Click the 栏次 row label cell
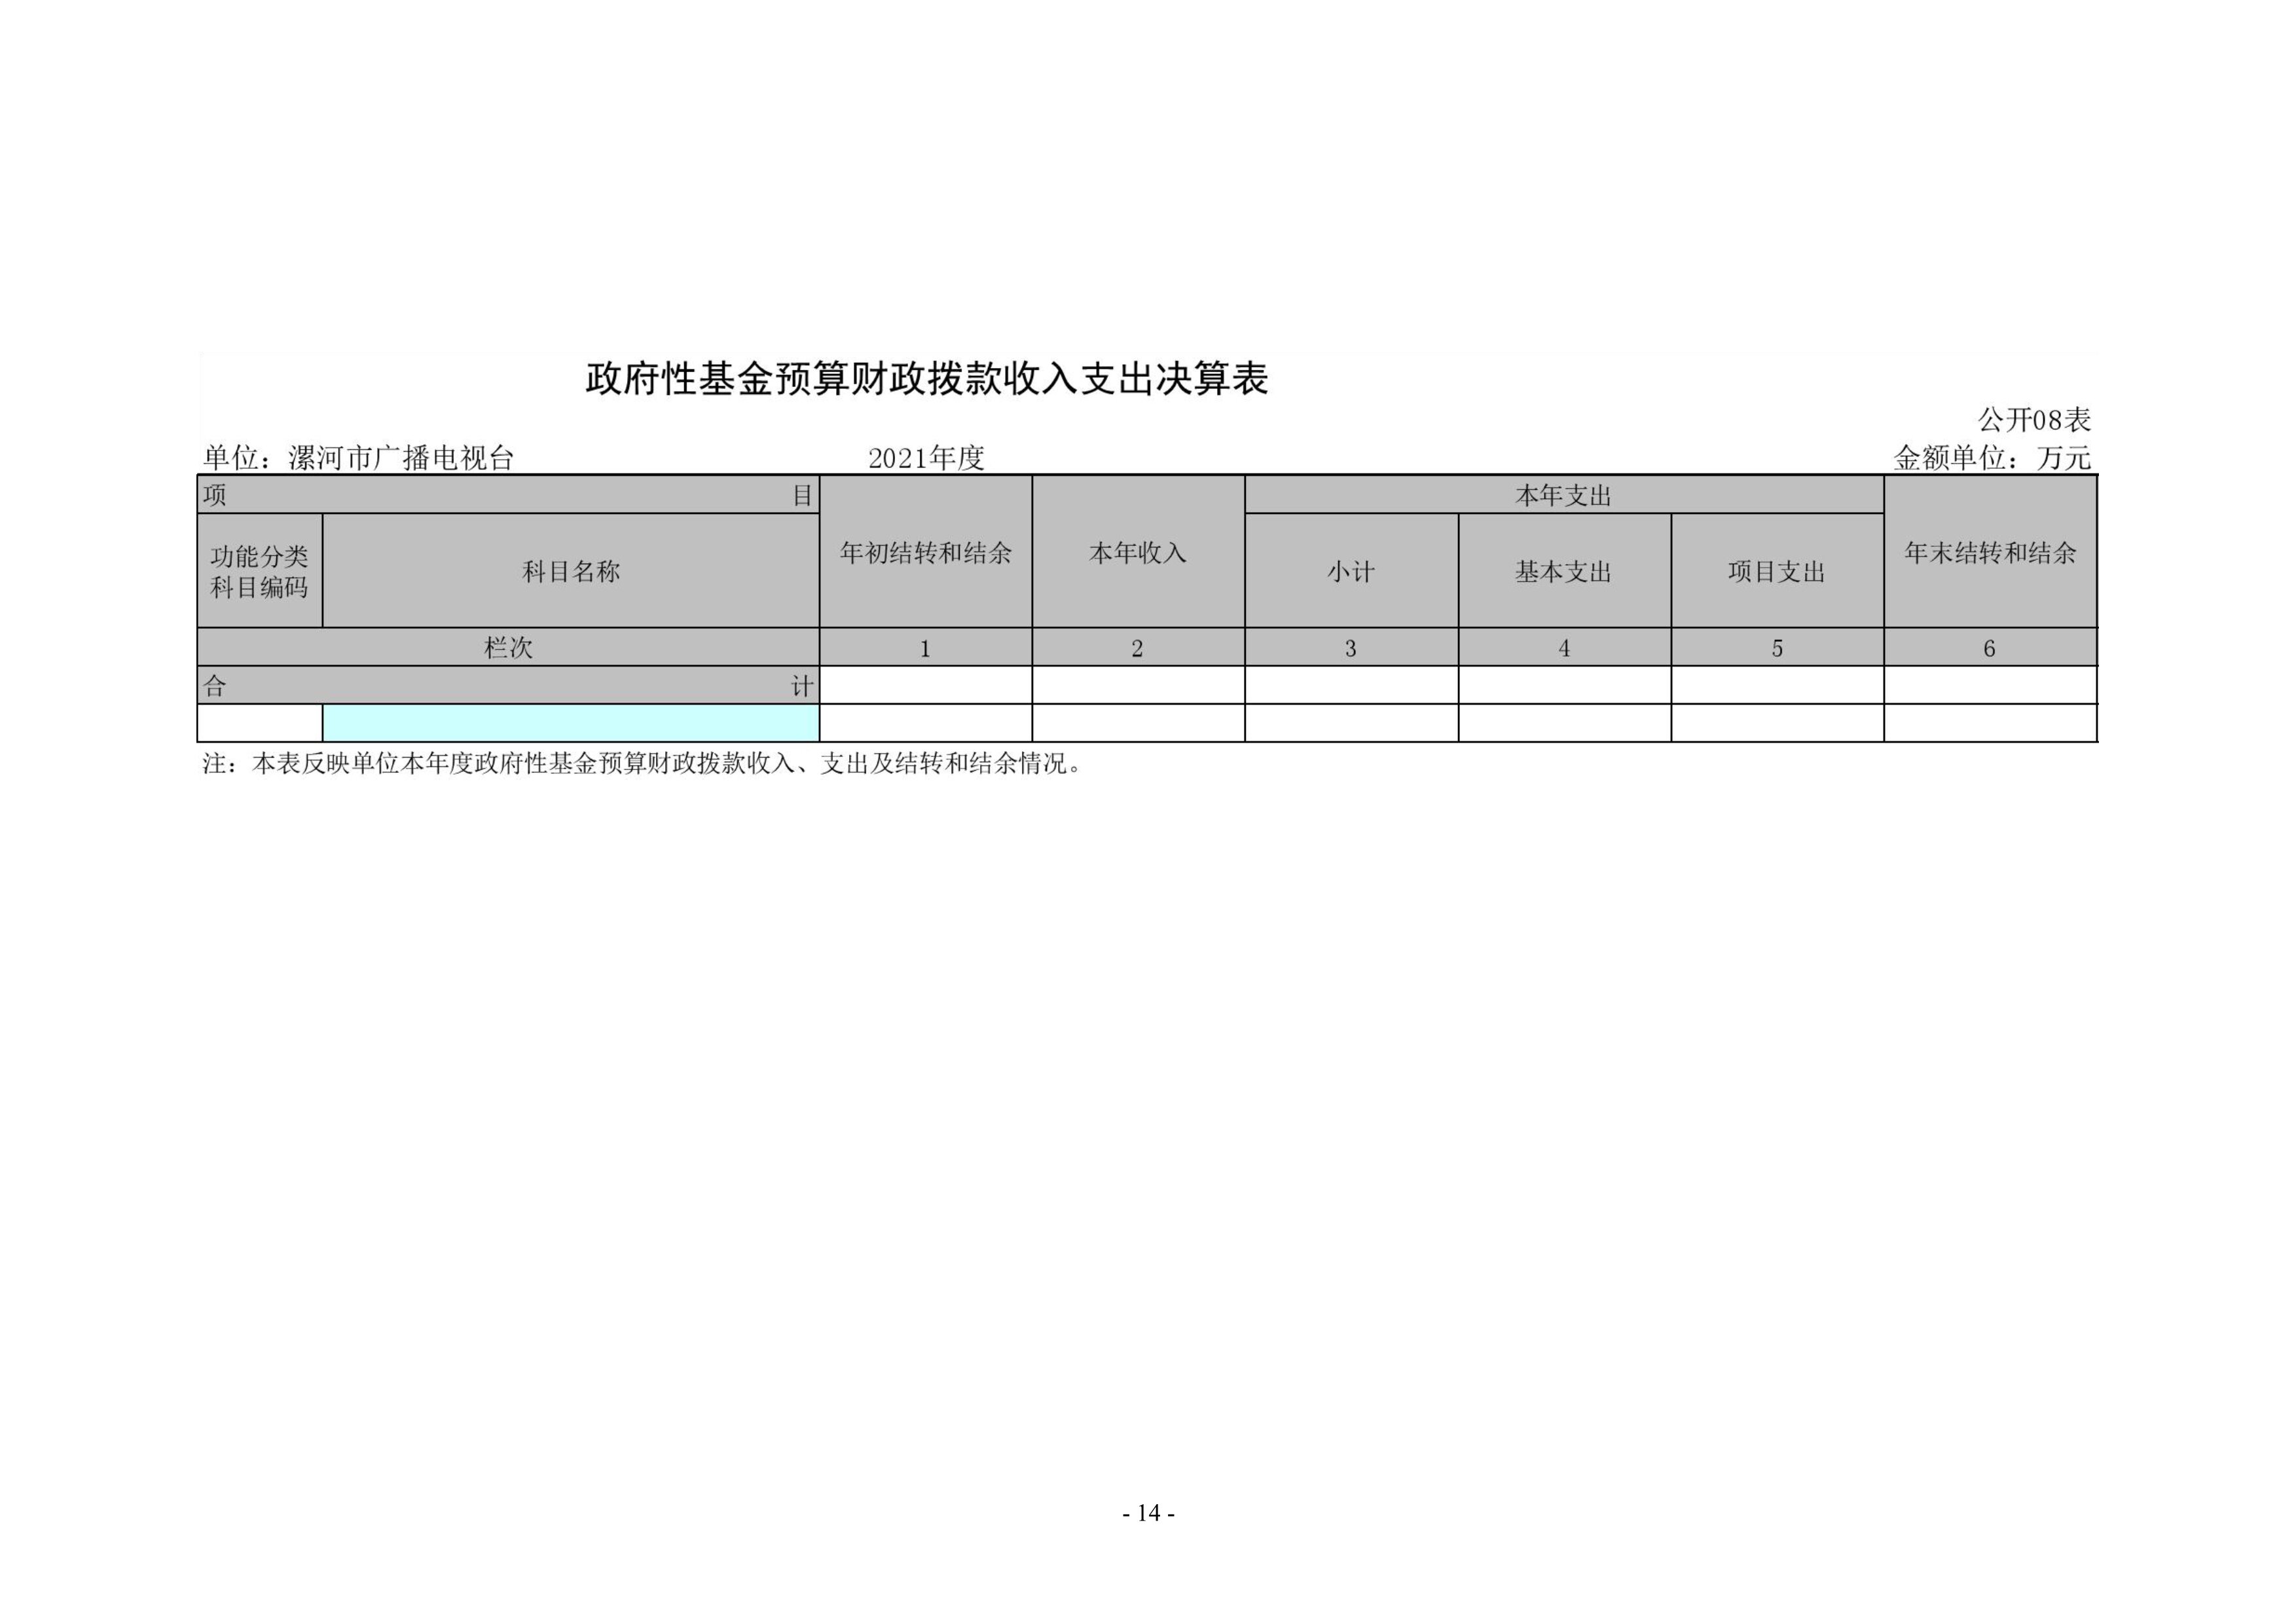 click(x=508, y=648)
